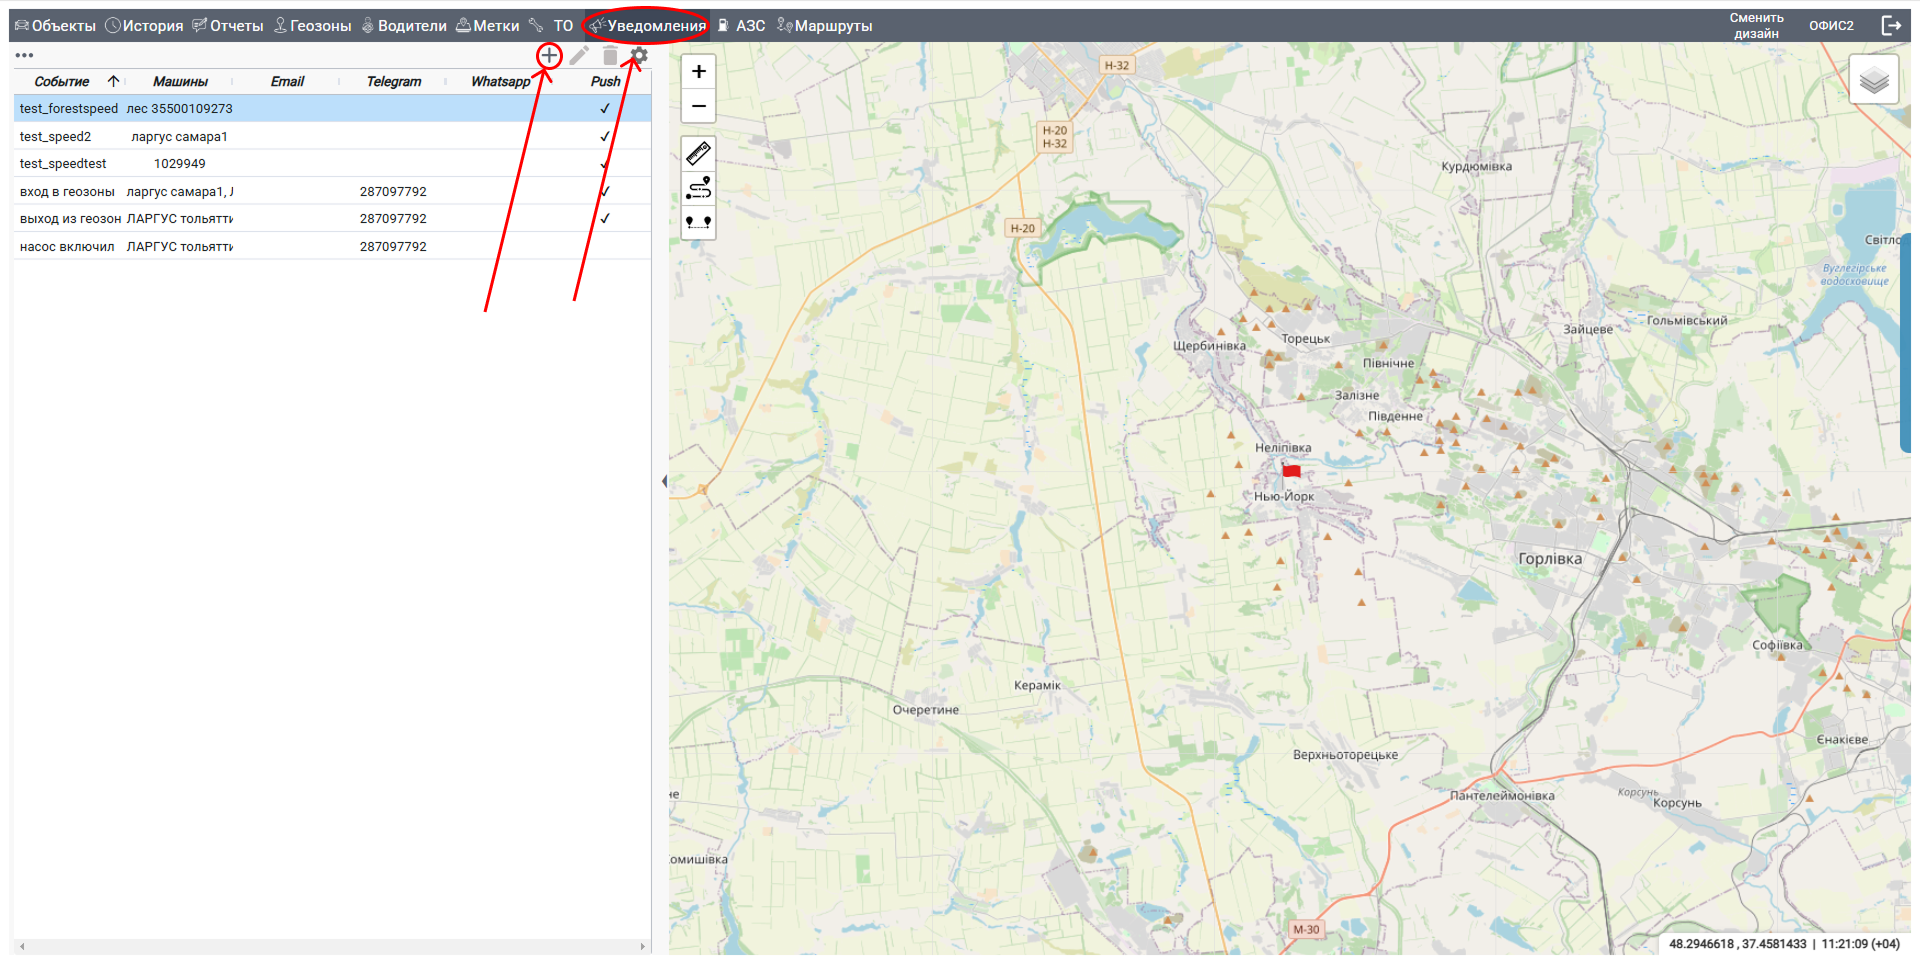Add a new notification with plus icon
1920x960 pixels.
(549, 56)
